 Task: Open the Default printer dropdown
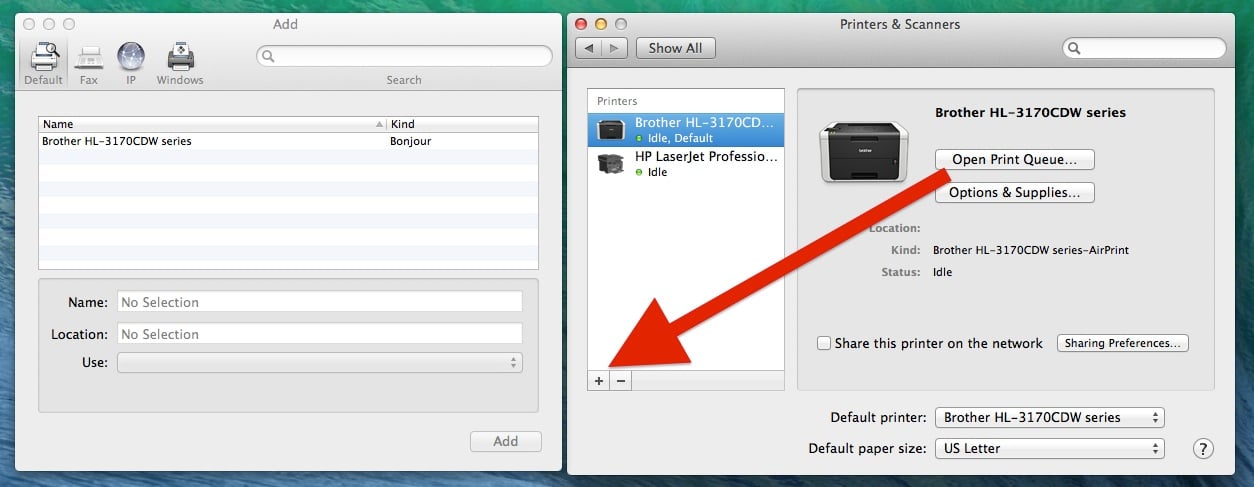click(1050, 417)
